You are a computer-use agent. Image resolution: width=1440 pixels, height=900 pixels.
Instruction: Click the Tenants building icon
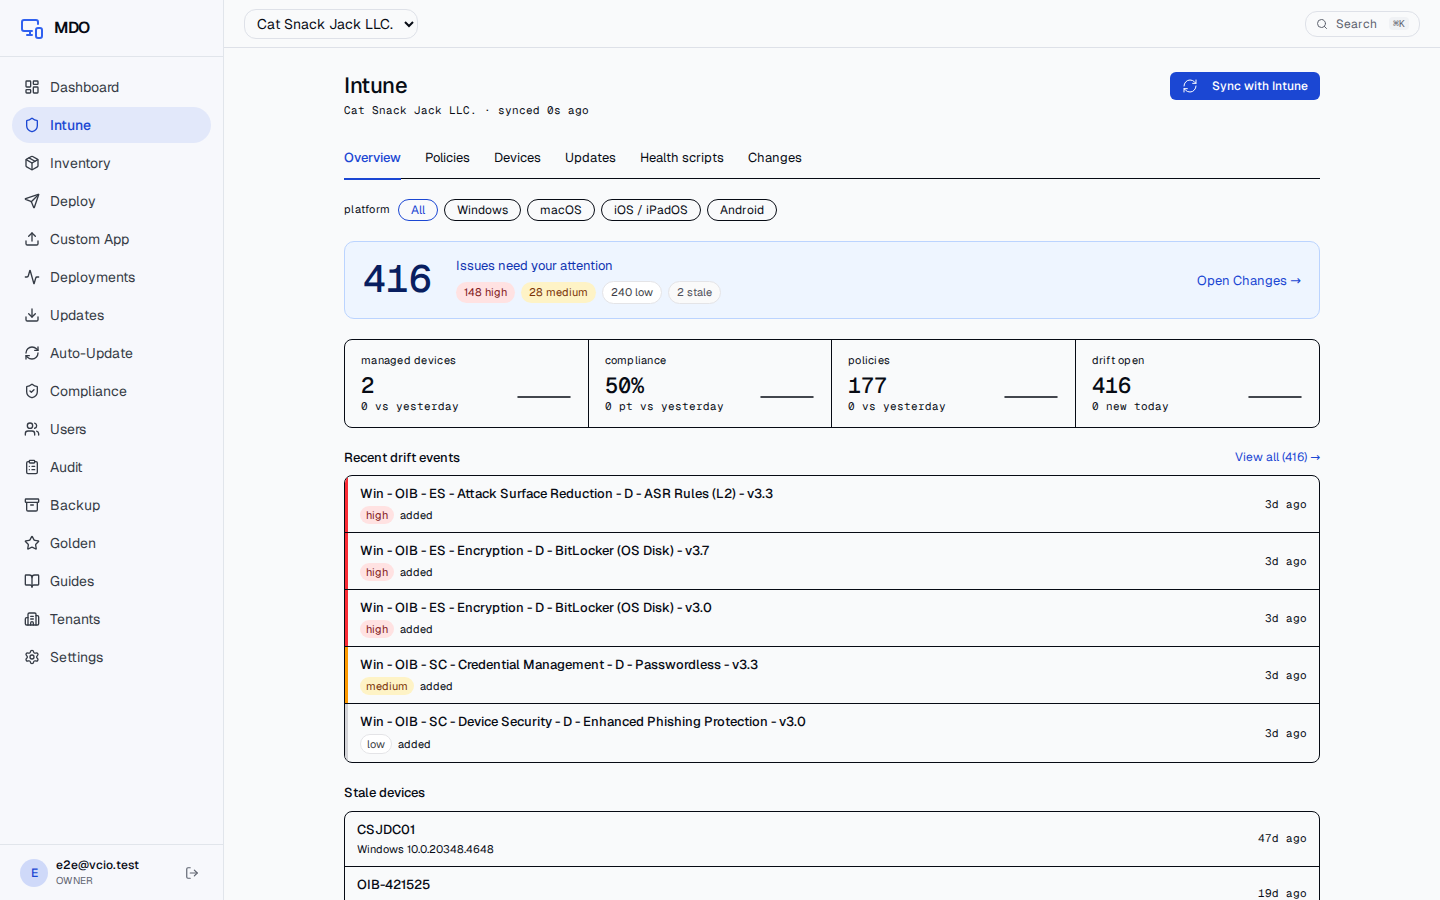32,619
